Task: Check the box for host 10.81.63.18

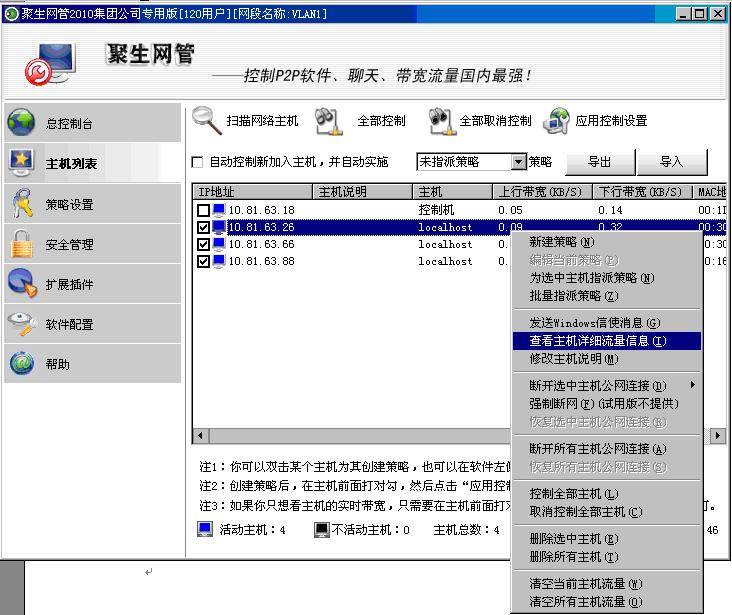Action: pos(204,210)
